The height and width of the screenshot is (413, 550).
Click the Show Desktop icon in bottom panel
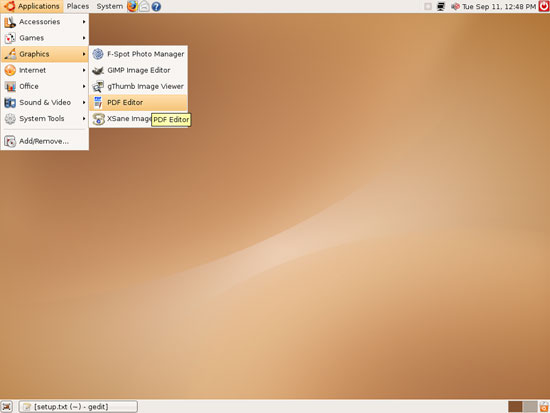click(x=6, y=406)
